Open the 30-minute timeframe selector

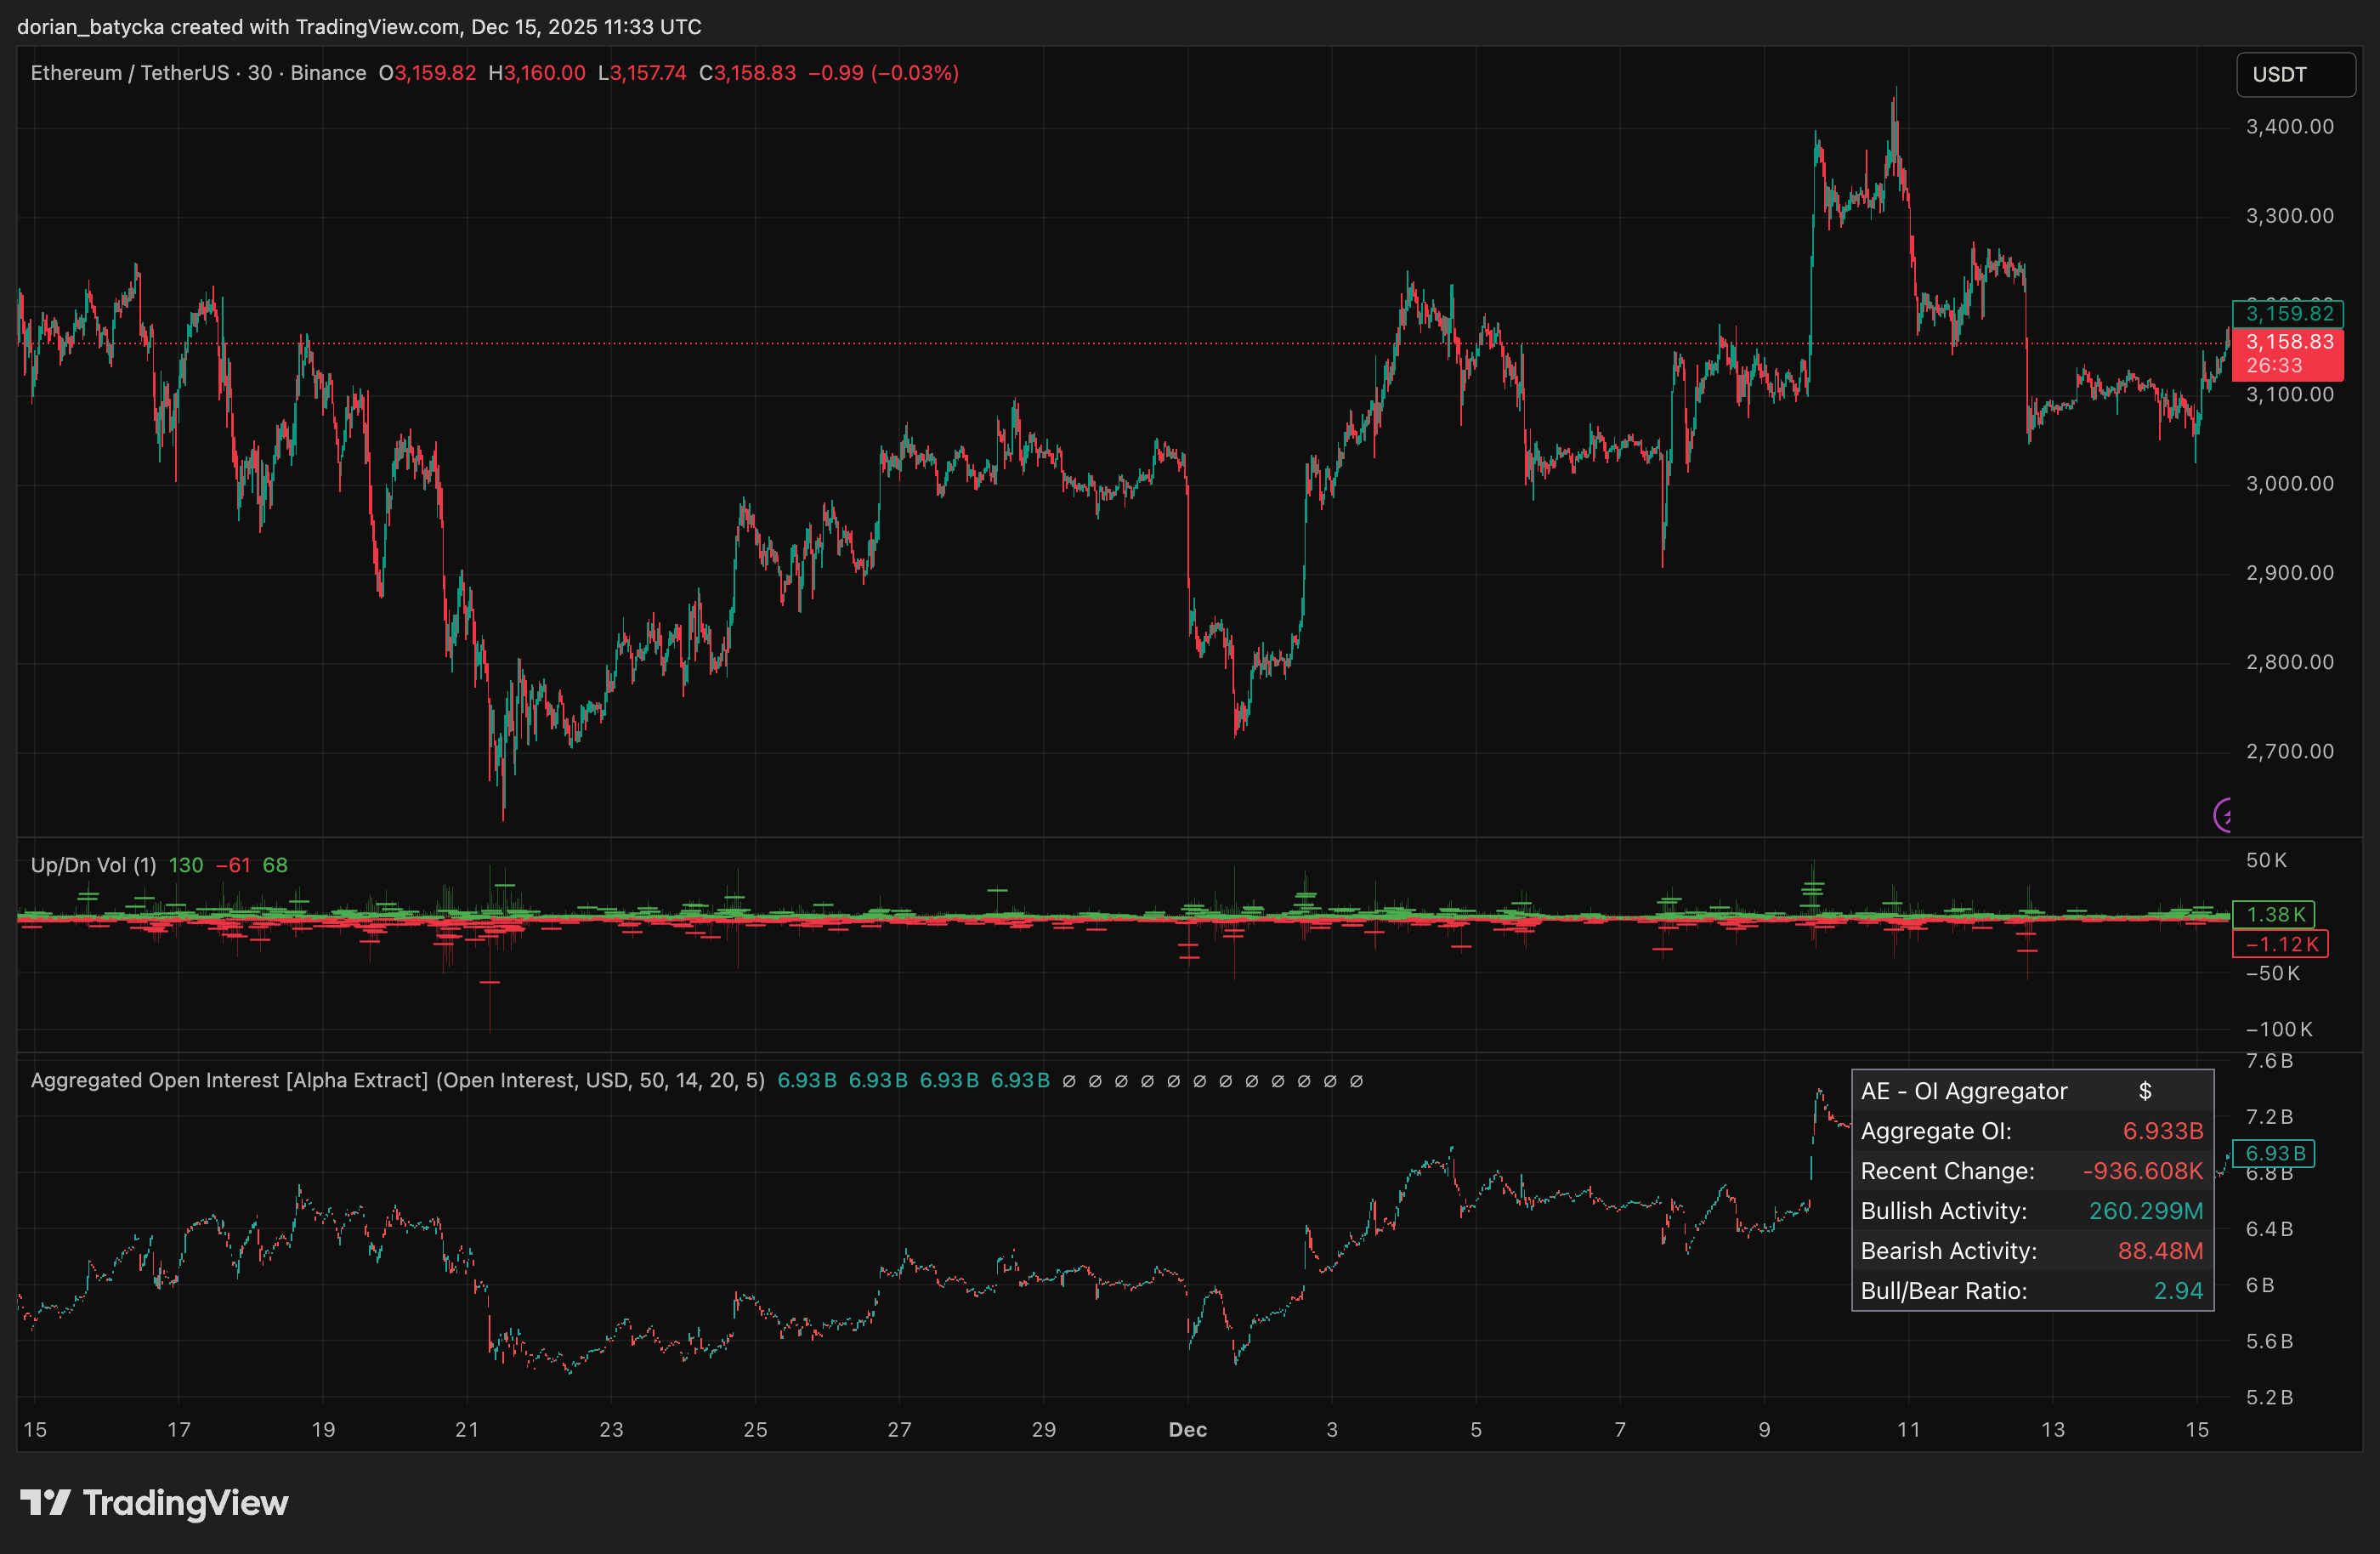(x=263, y=72)
